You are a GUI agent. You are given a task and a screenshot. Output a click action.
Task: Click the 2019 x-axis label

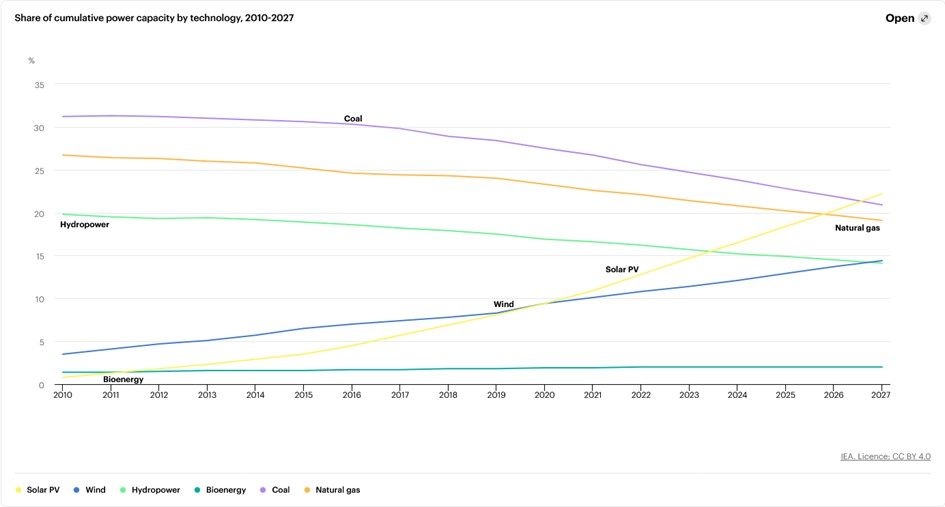(496, 395)
